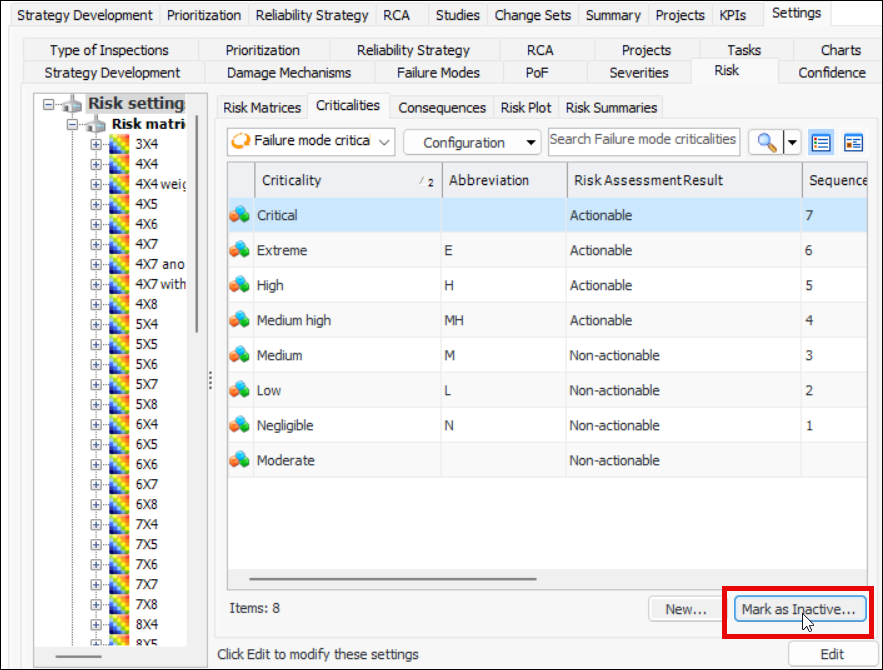Click the Medium high row icon

pyautogui.click(x=240, y=320)
